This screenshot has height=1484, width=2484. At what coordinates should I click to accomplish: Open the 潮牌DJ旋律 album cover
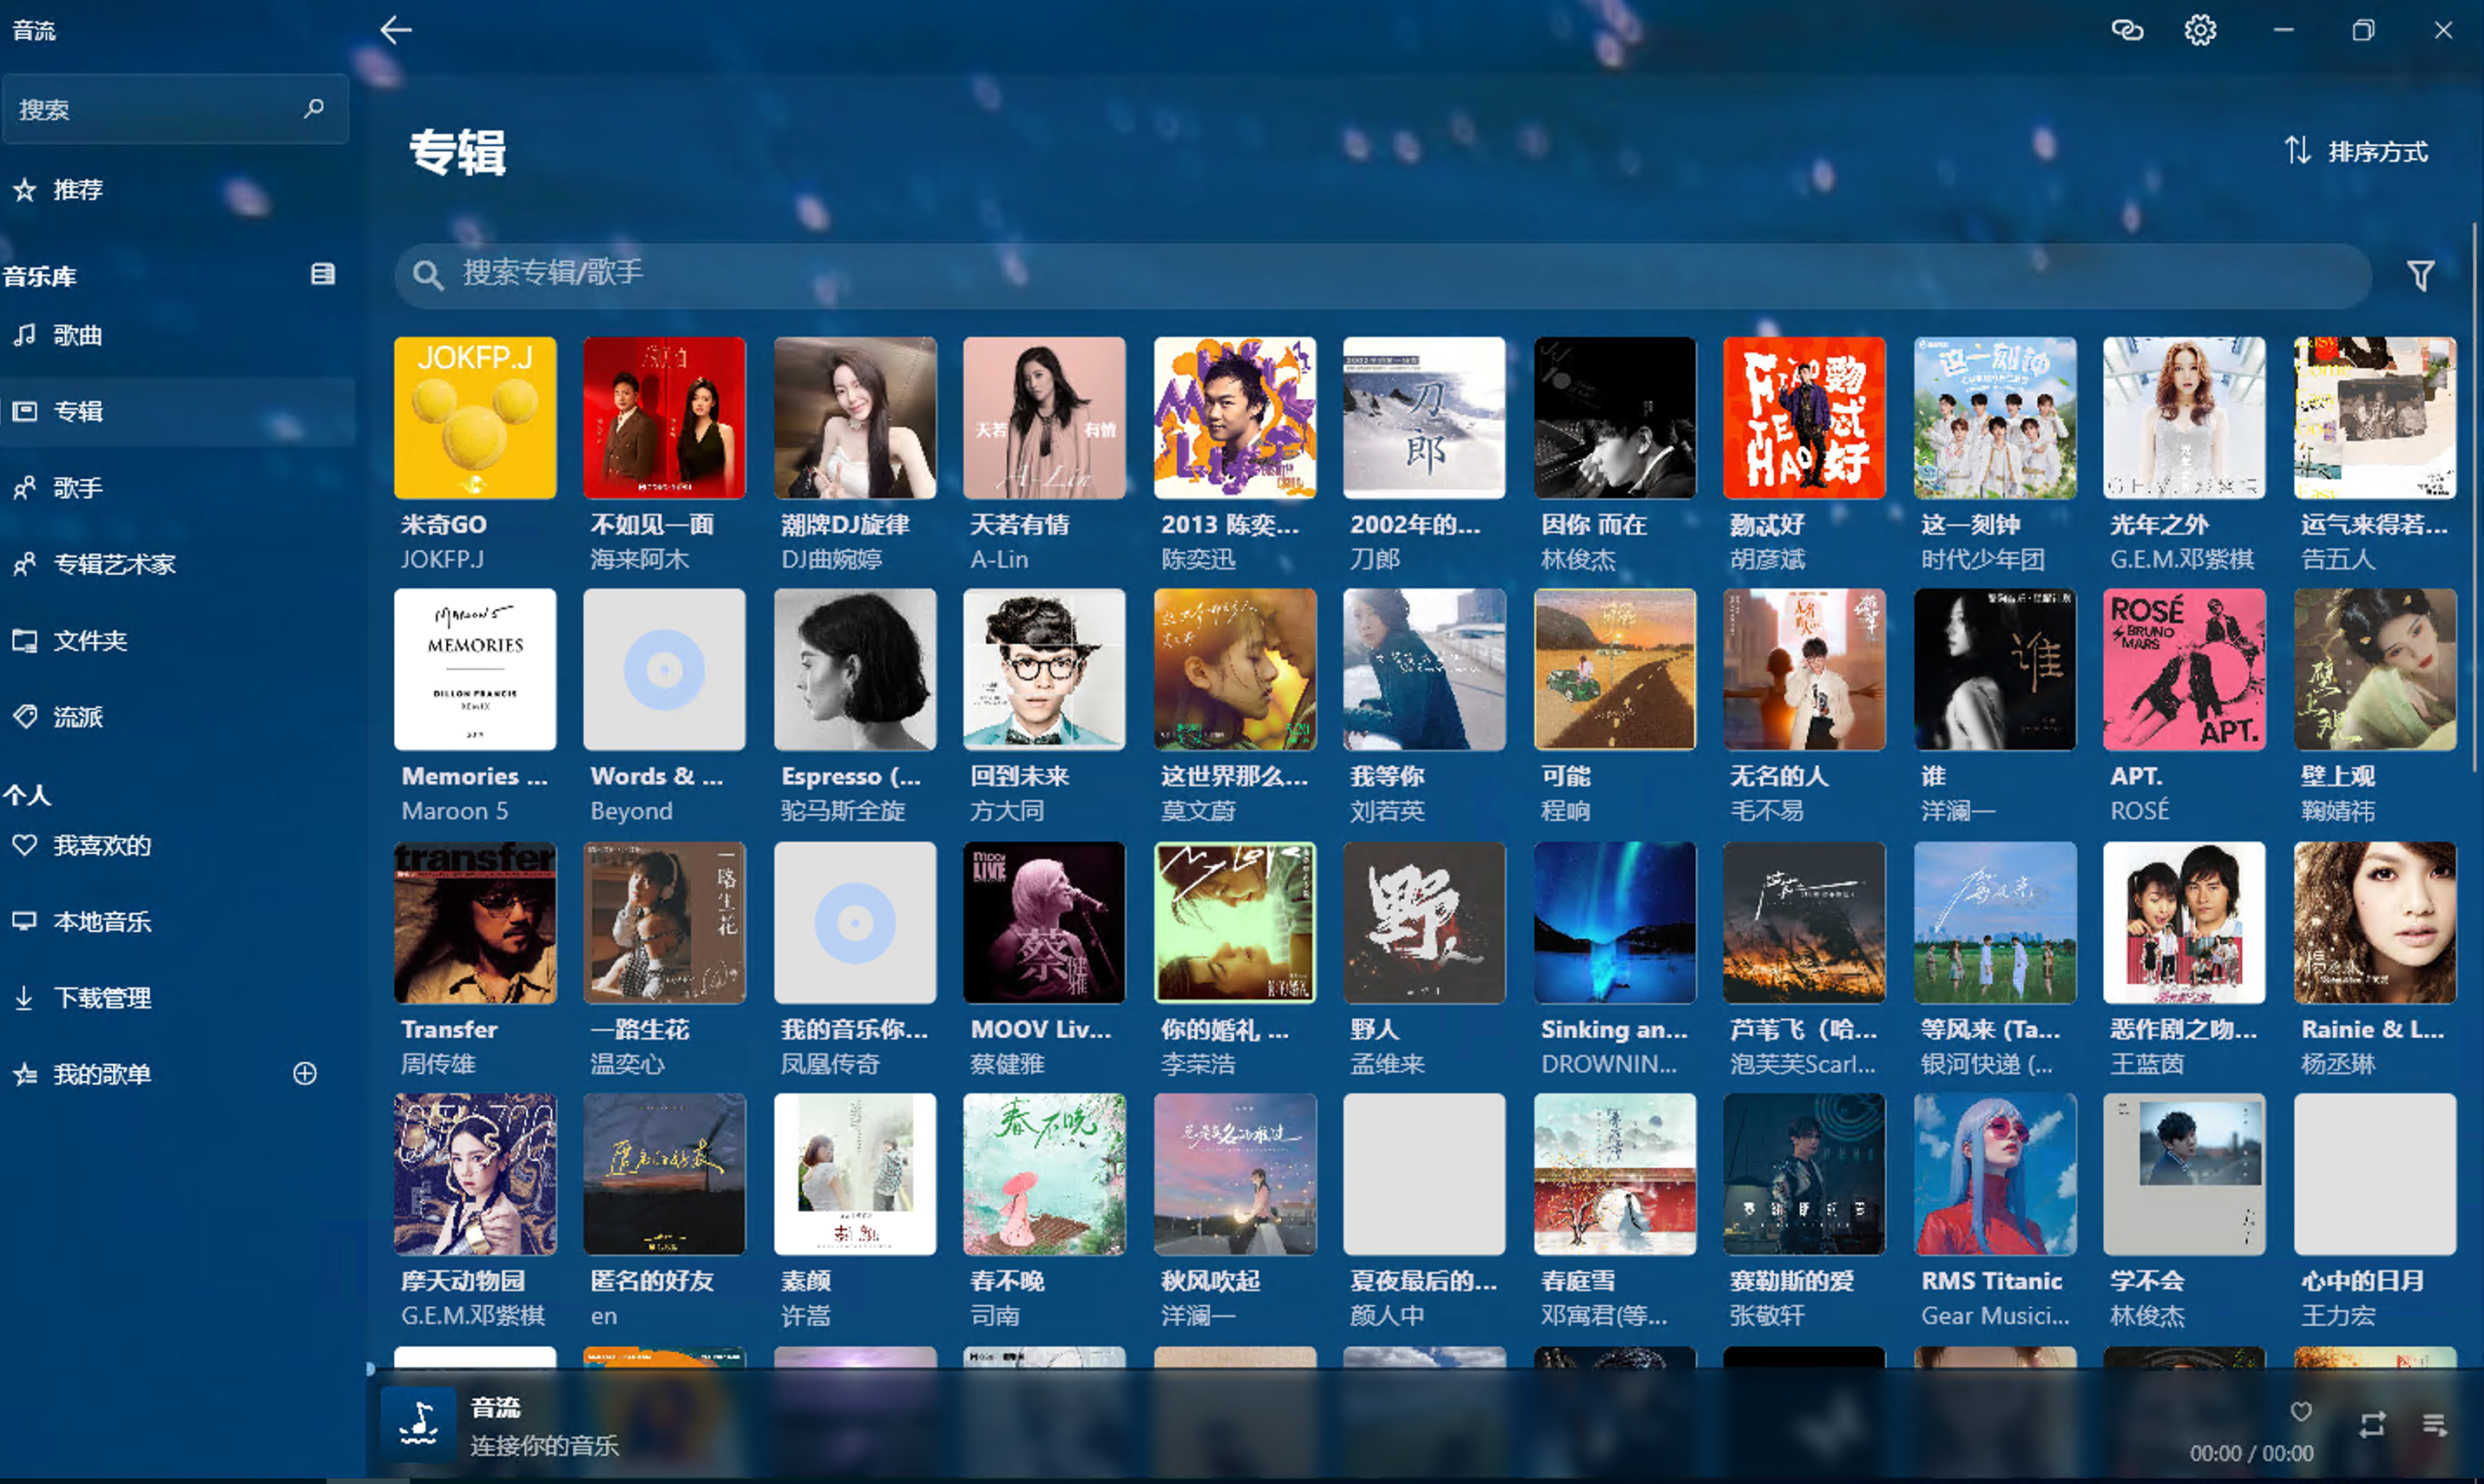pos(855,418)
